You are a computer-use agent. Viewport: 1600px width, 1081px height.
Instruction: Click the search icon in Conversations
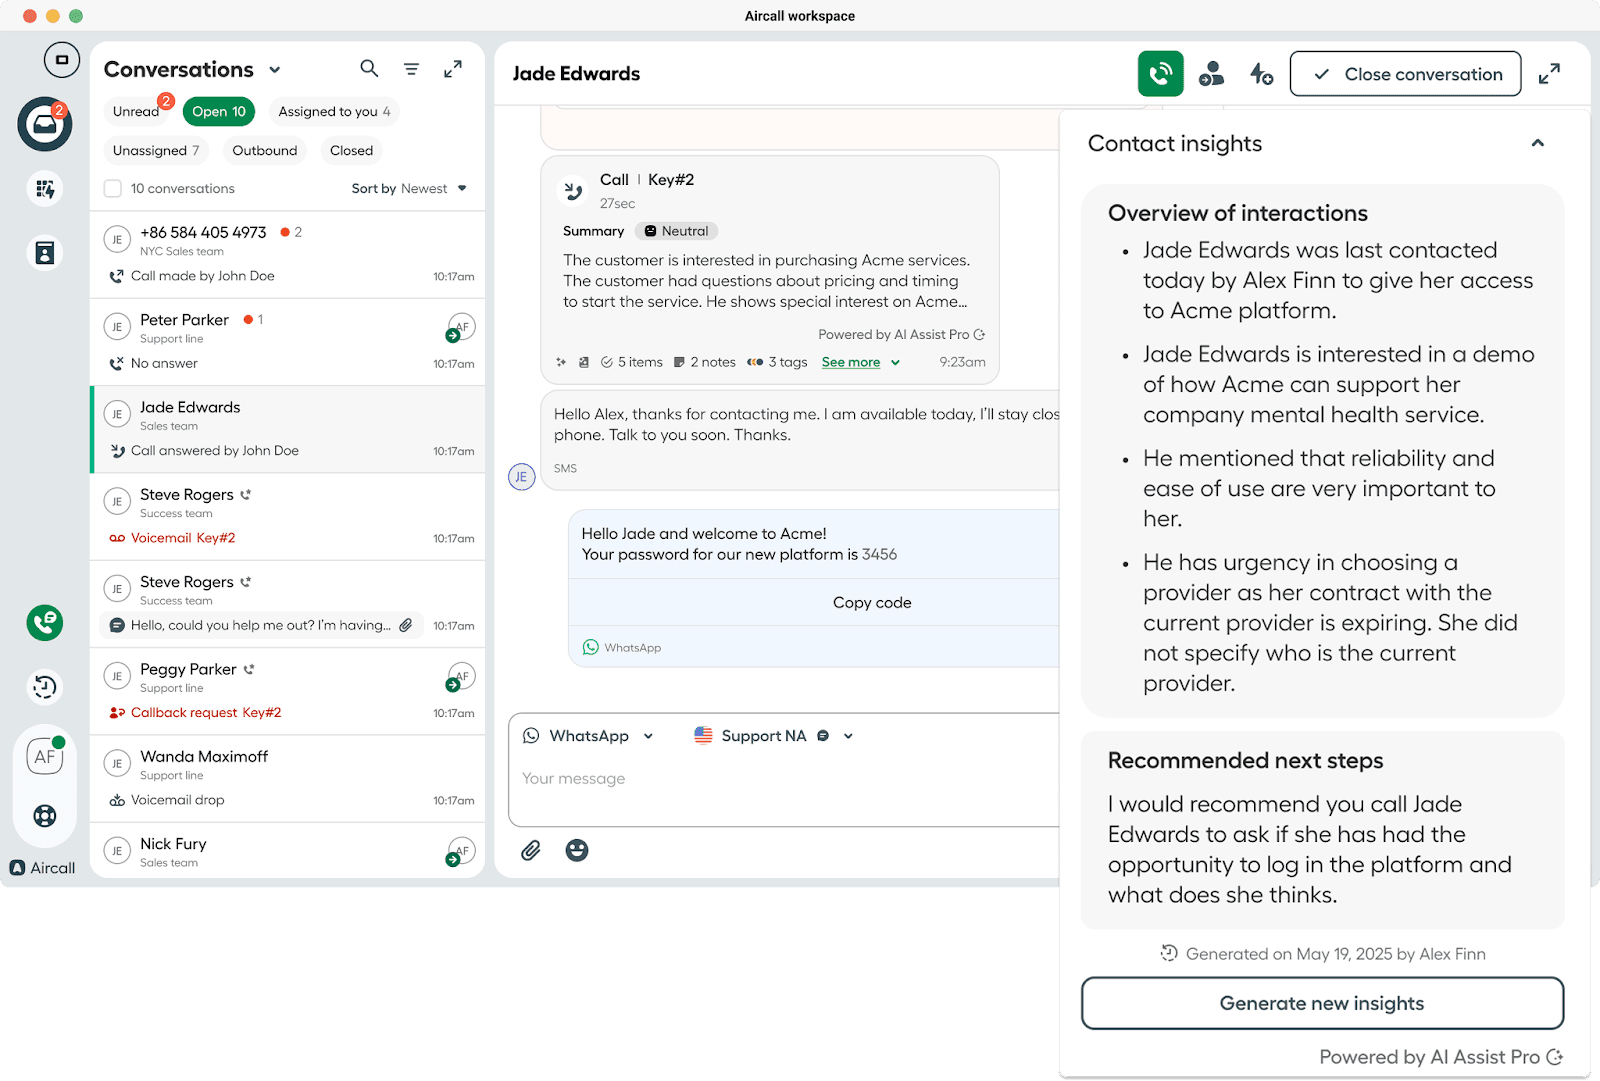click(369, 68)
